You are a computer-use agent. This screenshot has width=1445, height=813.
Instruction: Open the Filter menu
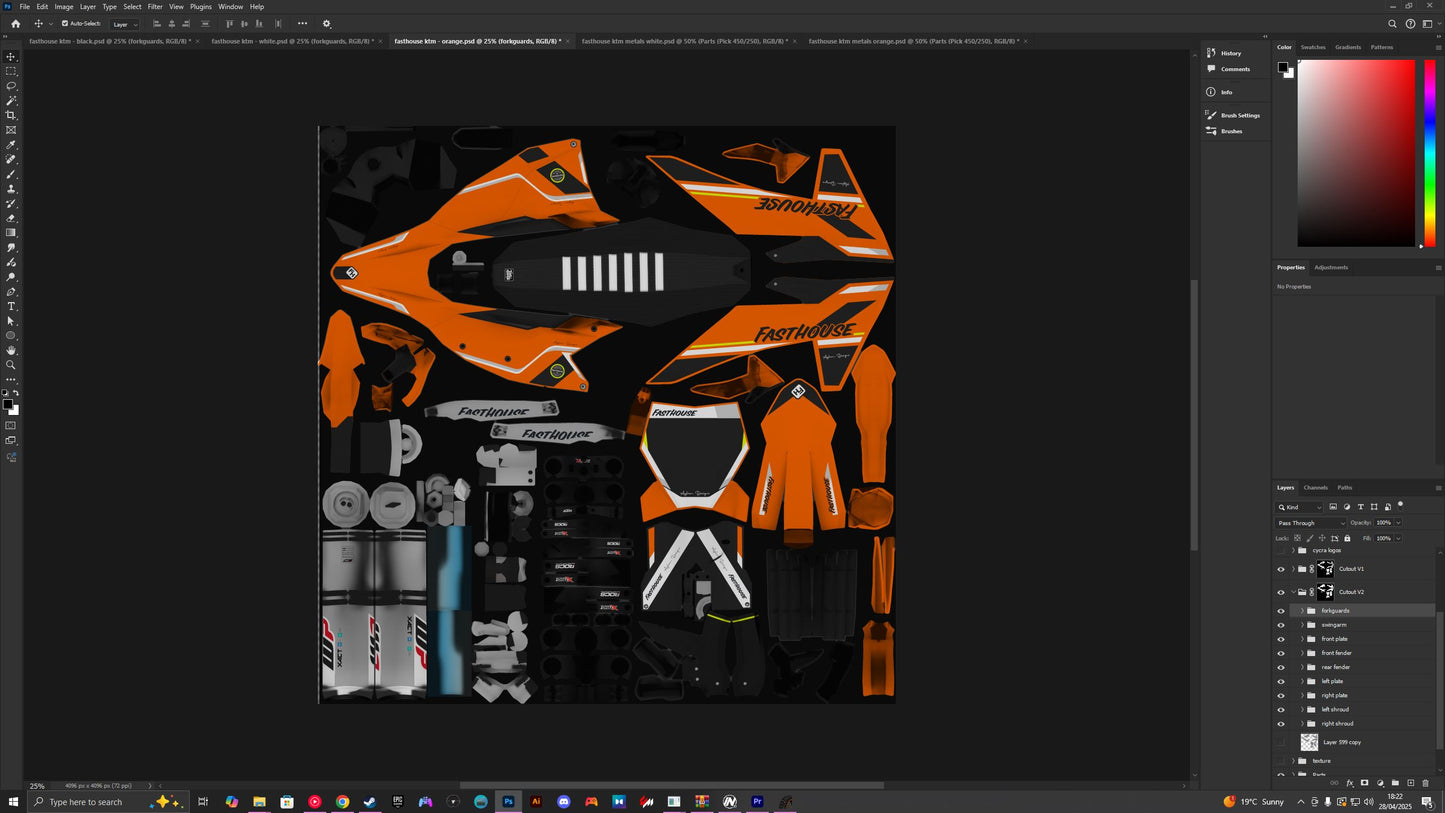point(154,6)
